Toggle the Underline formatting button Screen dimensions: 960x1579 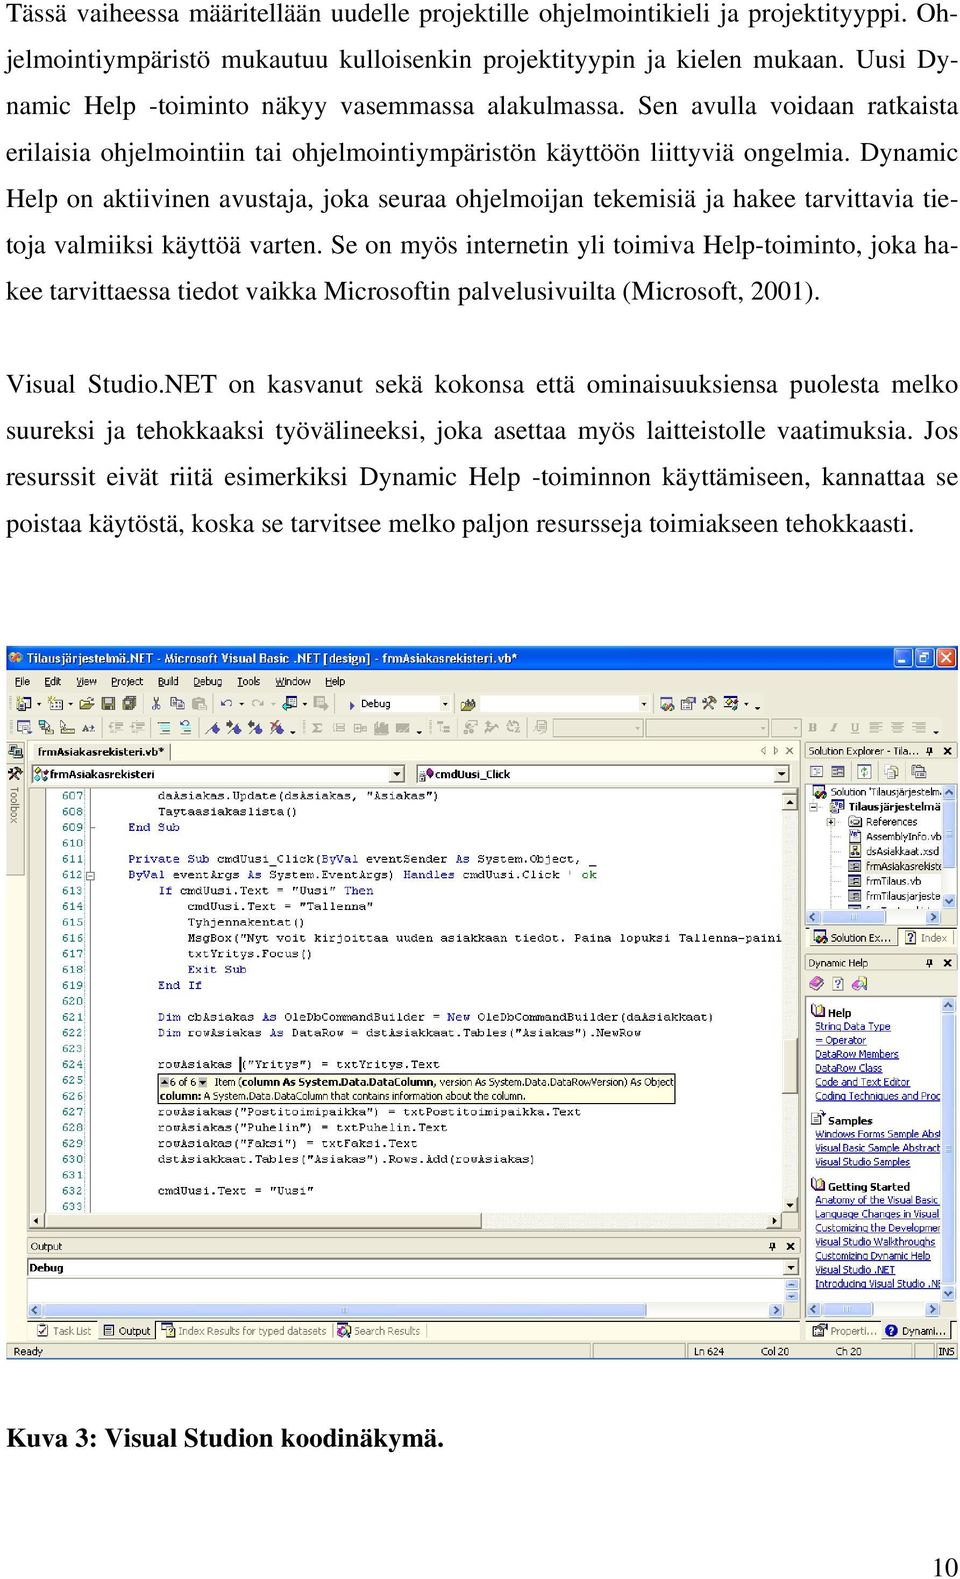[855, 728]
